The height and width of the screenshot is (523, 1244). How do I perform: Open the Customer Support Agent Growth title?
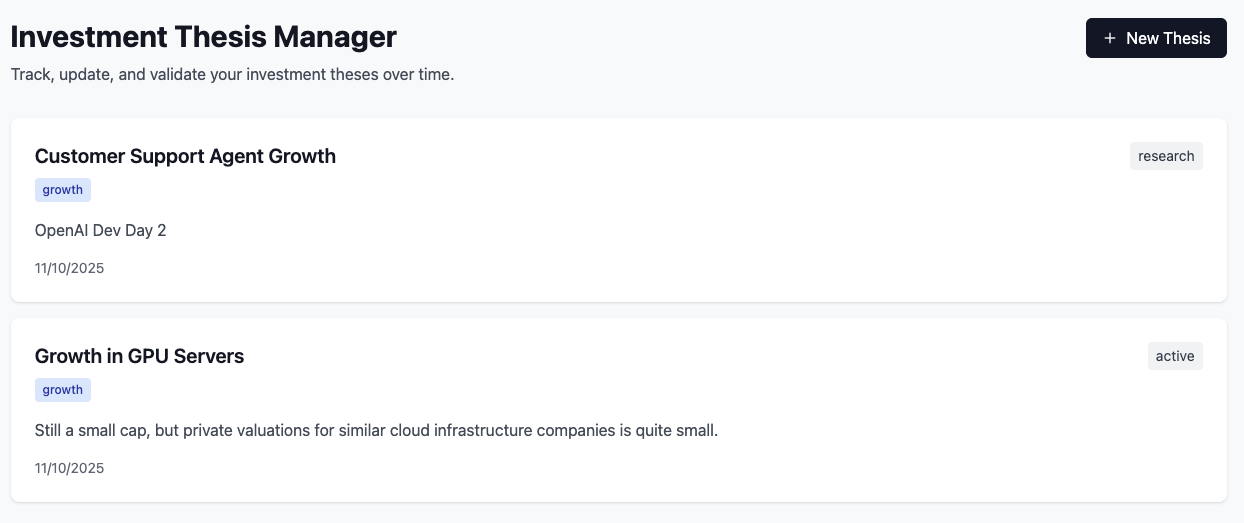[185, 156]
